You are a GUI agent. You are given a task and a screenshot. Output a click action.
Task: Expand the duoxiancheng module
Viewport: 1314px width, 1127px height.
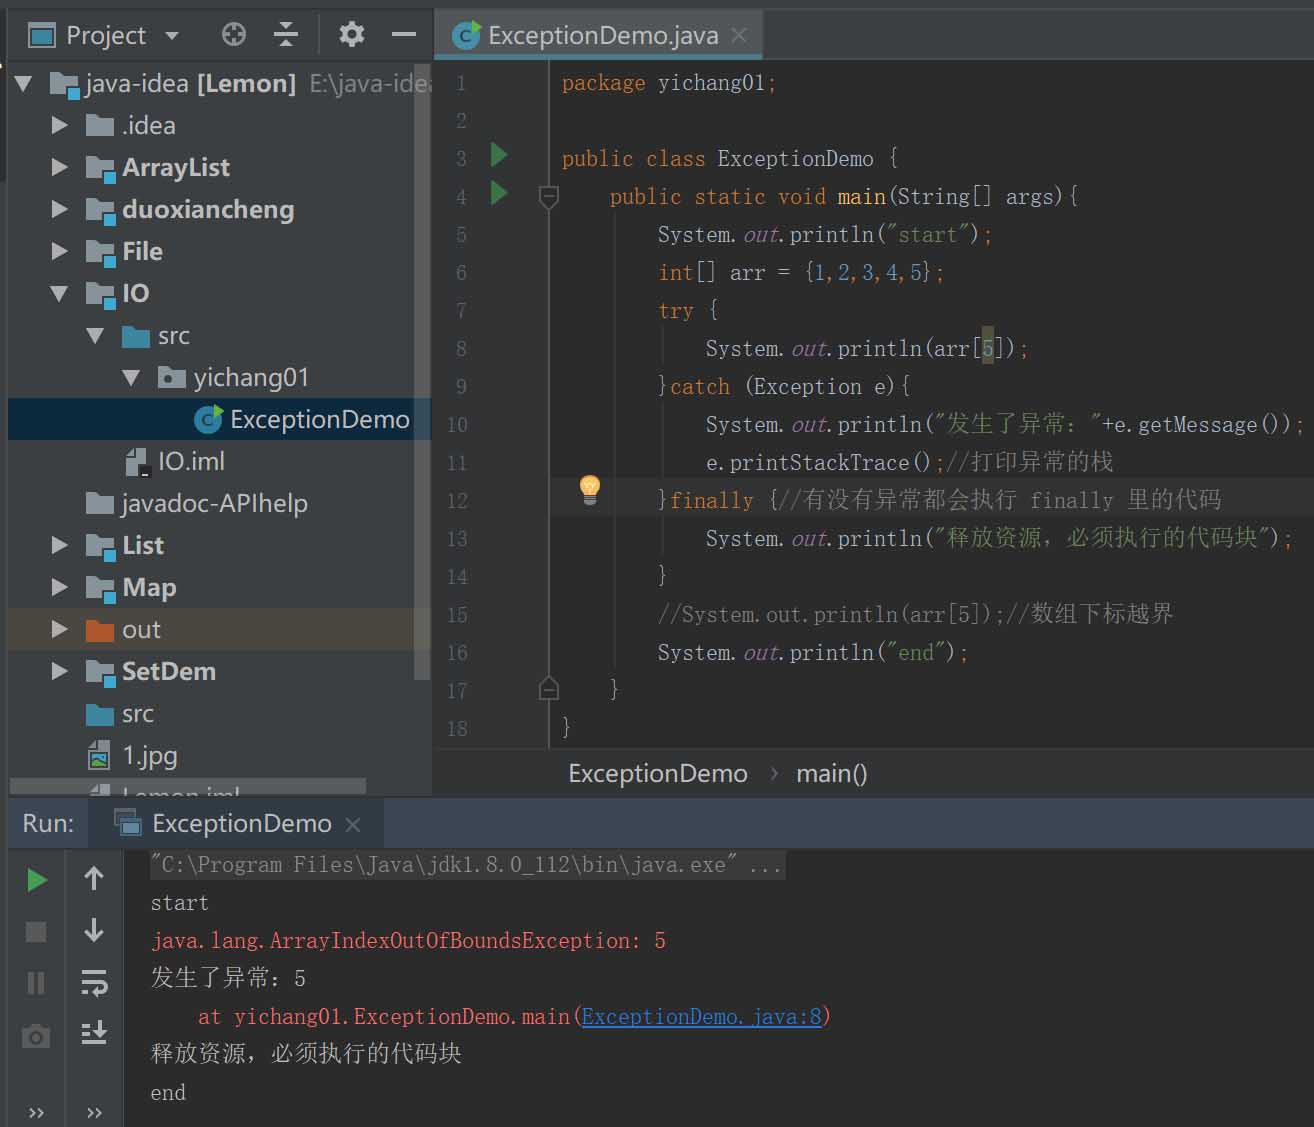59,209
